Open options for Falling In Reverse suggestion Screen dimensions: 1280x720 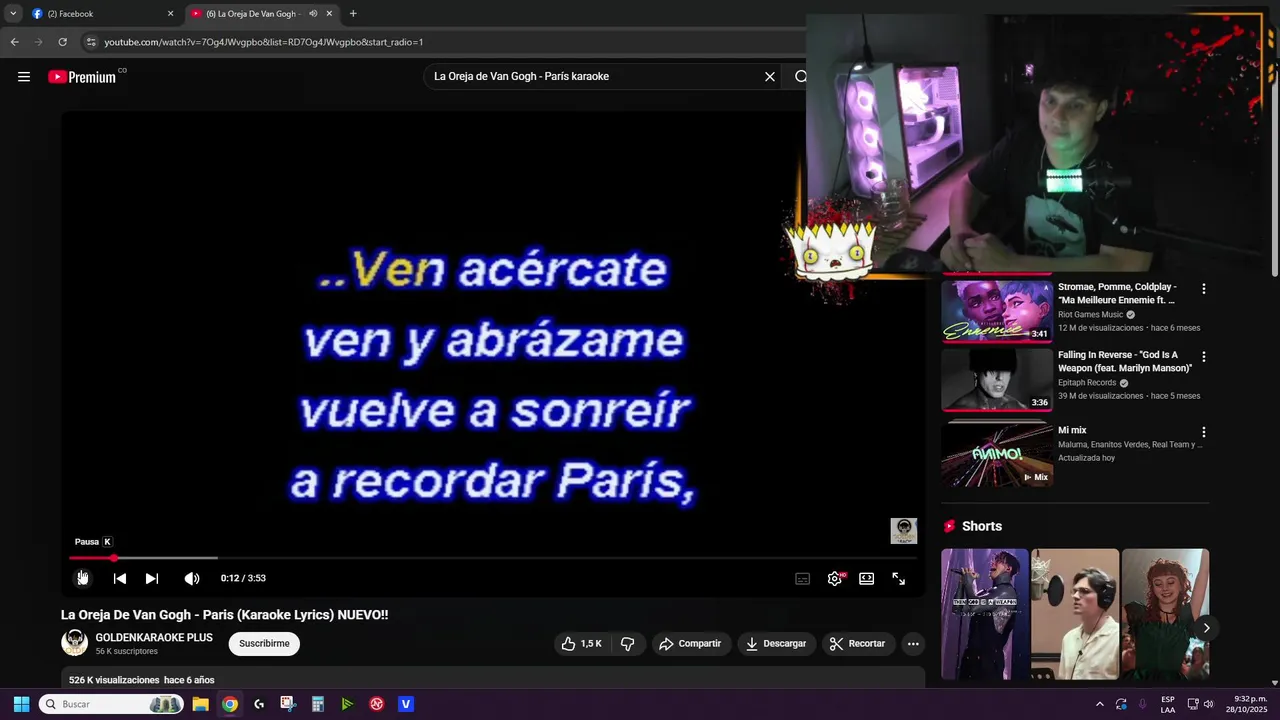pyautogui.click(x=1204, y=357)
